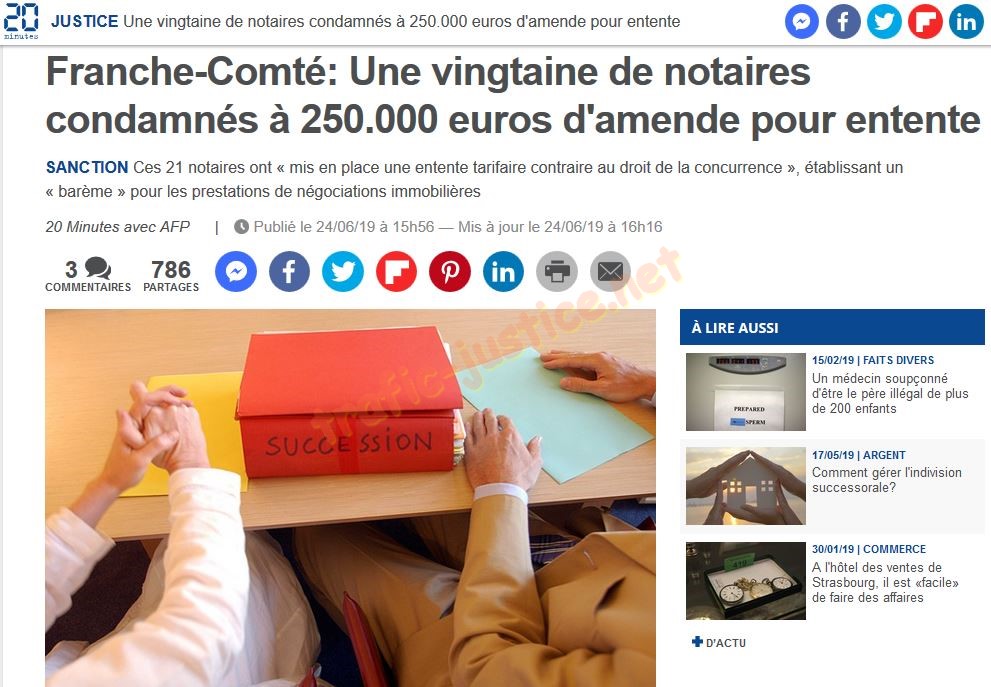991x687 pixels.
Task: Pin the article on Pinterest
Action: tap(450, 272)
